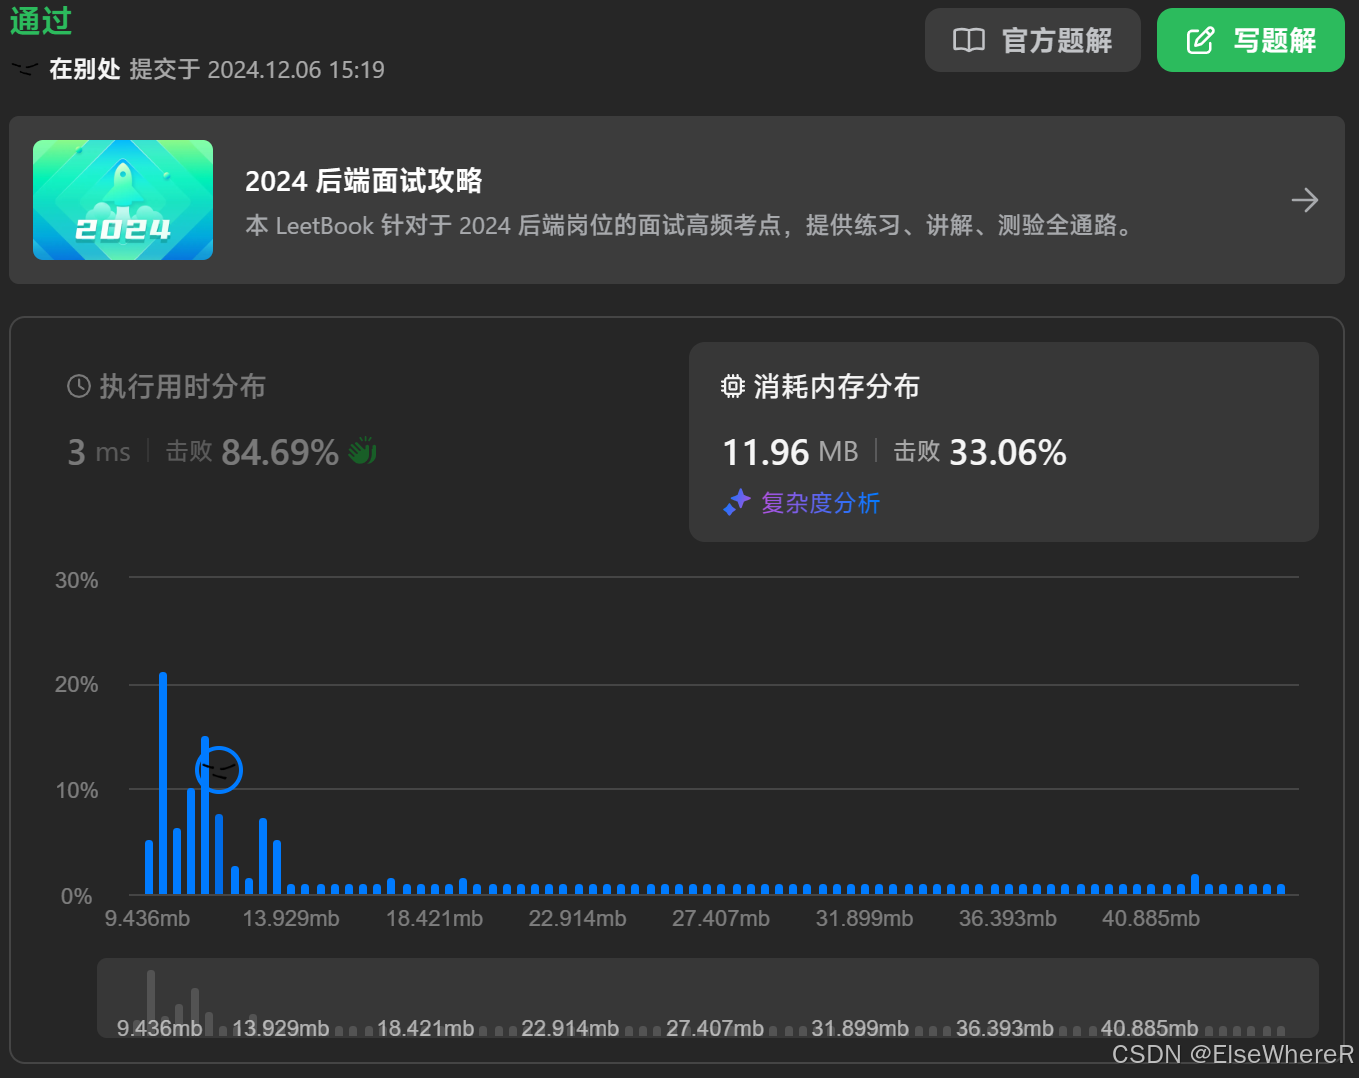Click the arrow on the LeetBook banner

coord(1304,200)
